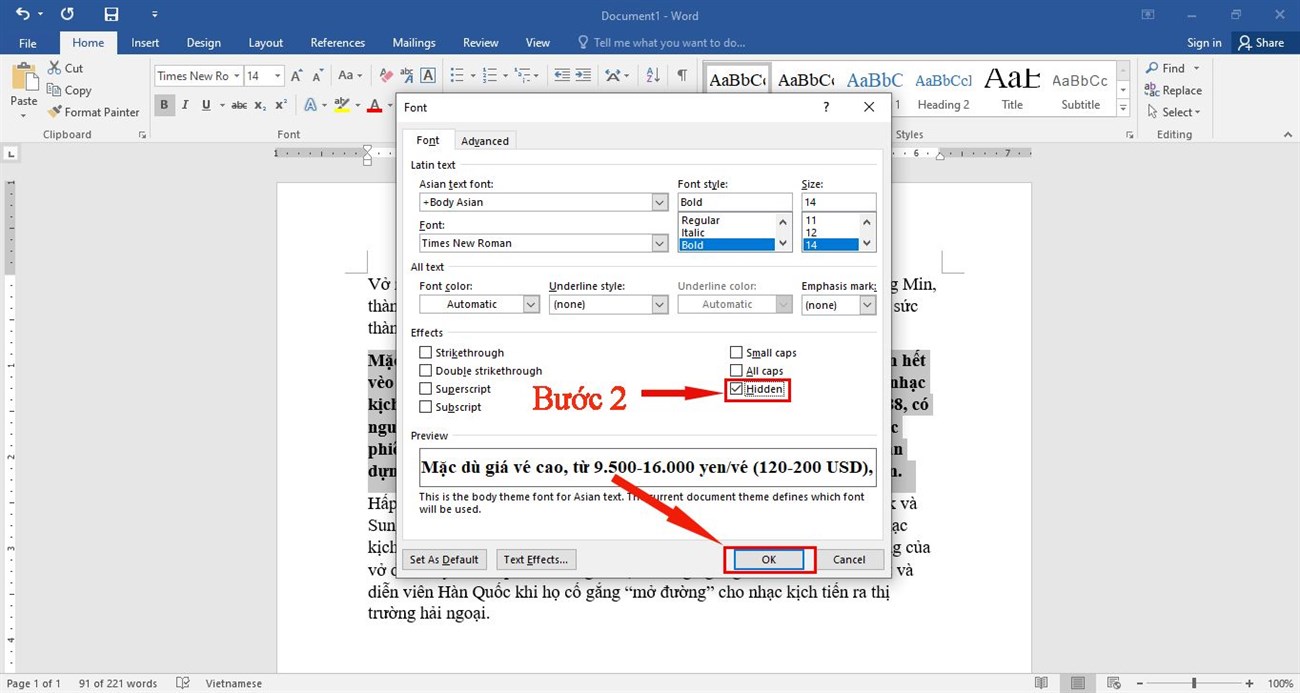Increase indent of the paragraph
The height and width of the screenshot is (693, 1300).
pos(584,75)
